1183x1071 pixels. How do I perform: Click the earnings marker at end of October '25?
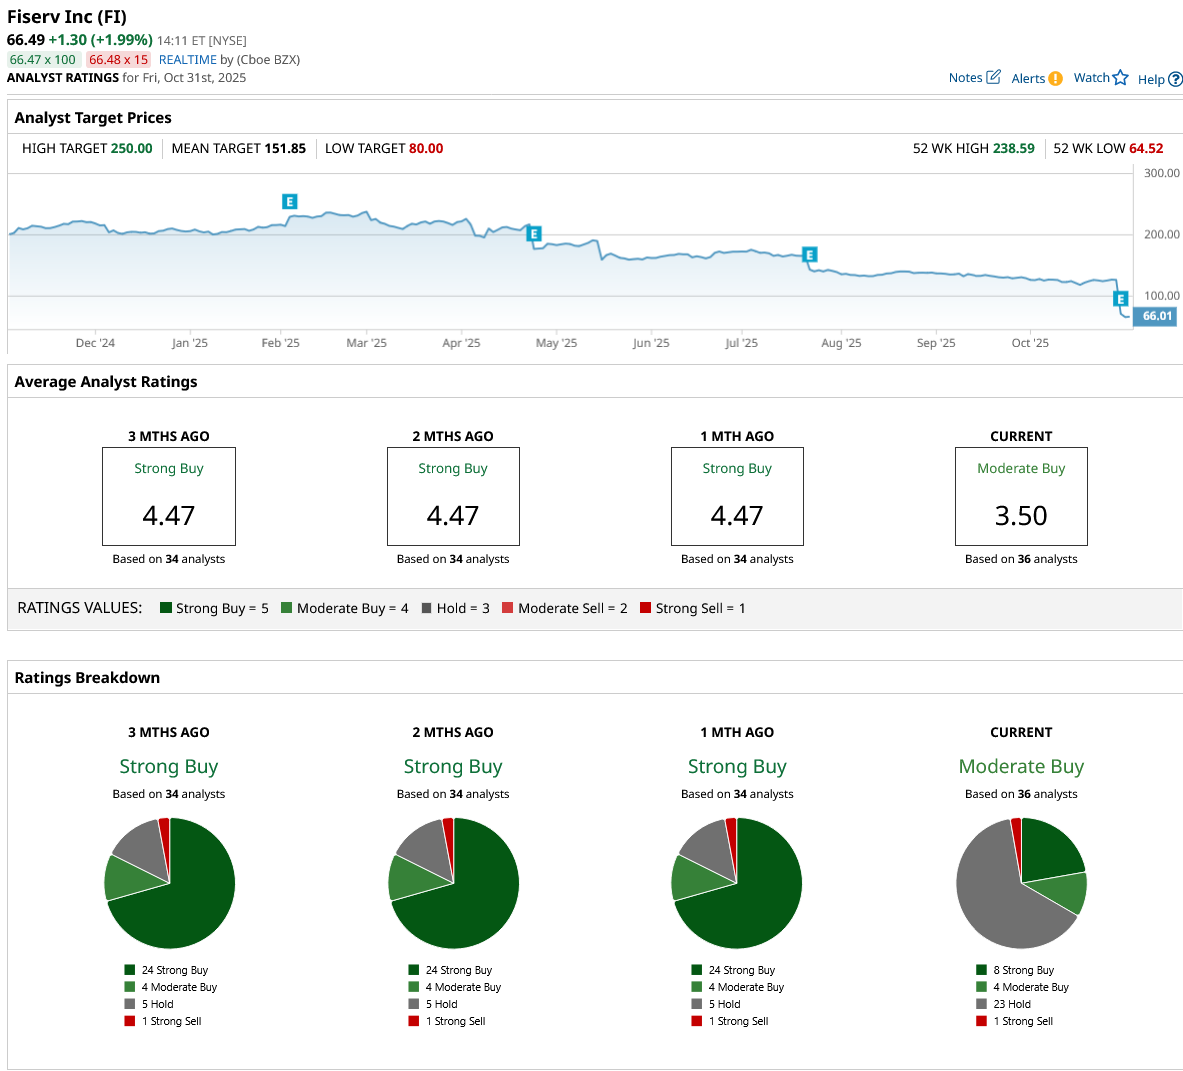1121,299
